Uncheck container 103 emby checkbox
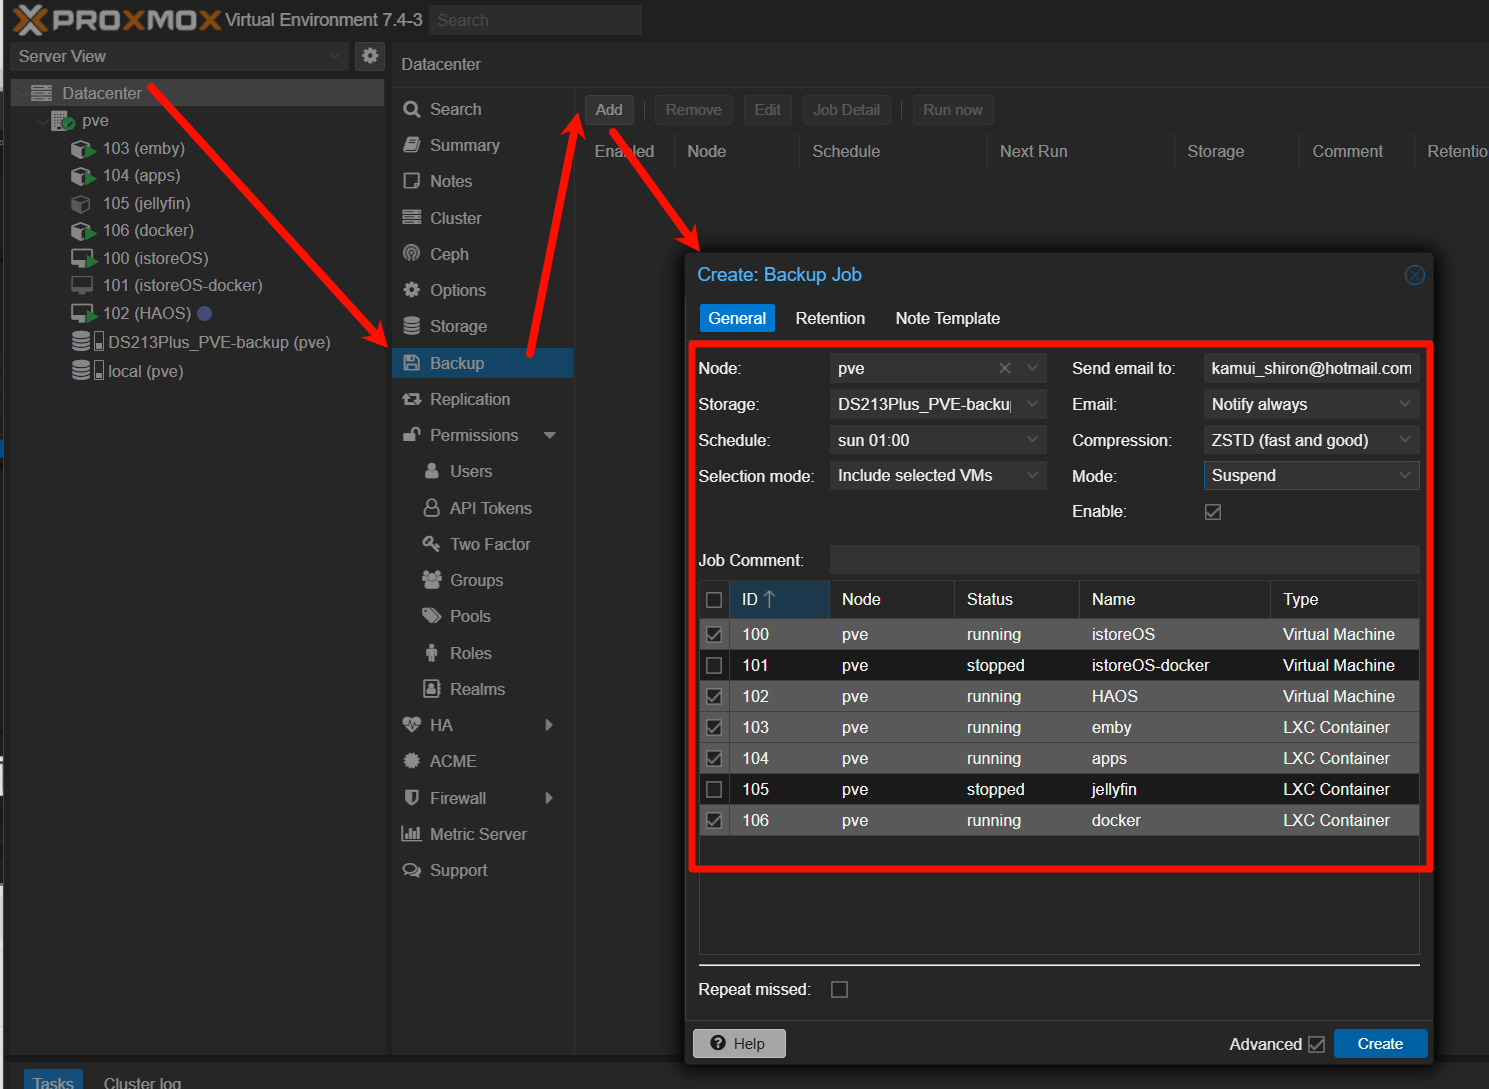Viewport: 1489px width, 1089px height. click(714, 727)
